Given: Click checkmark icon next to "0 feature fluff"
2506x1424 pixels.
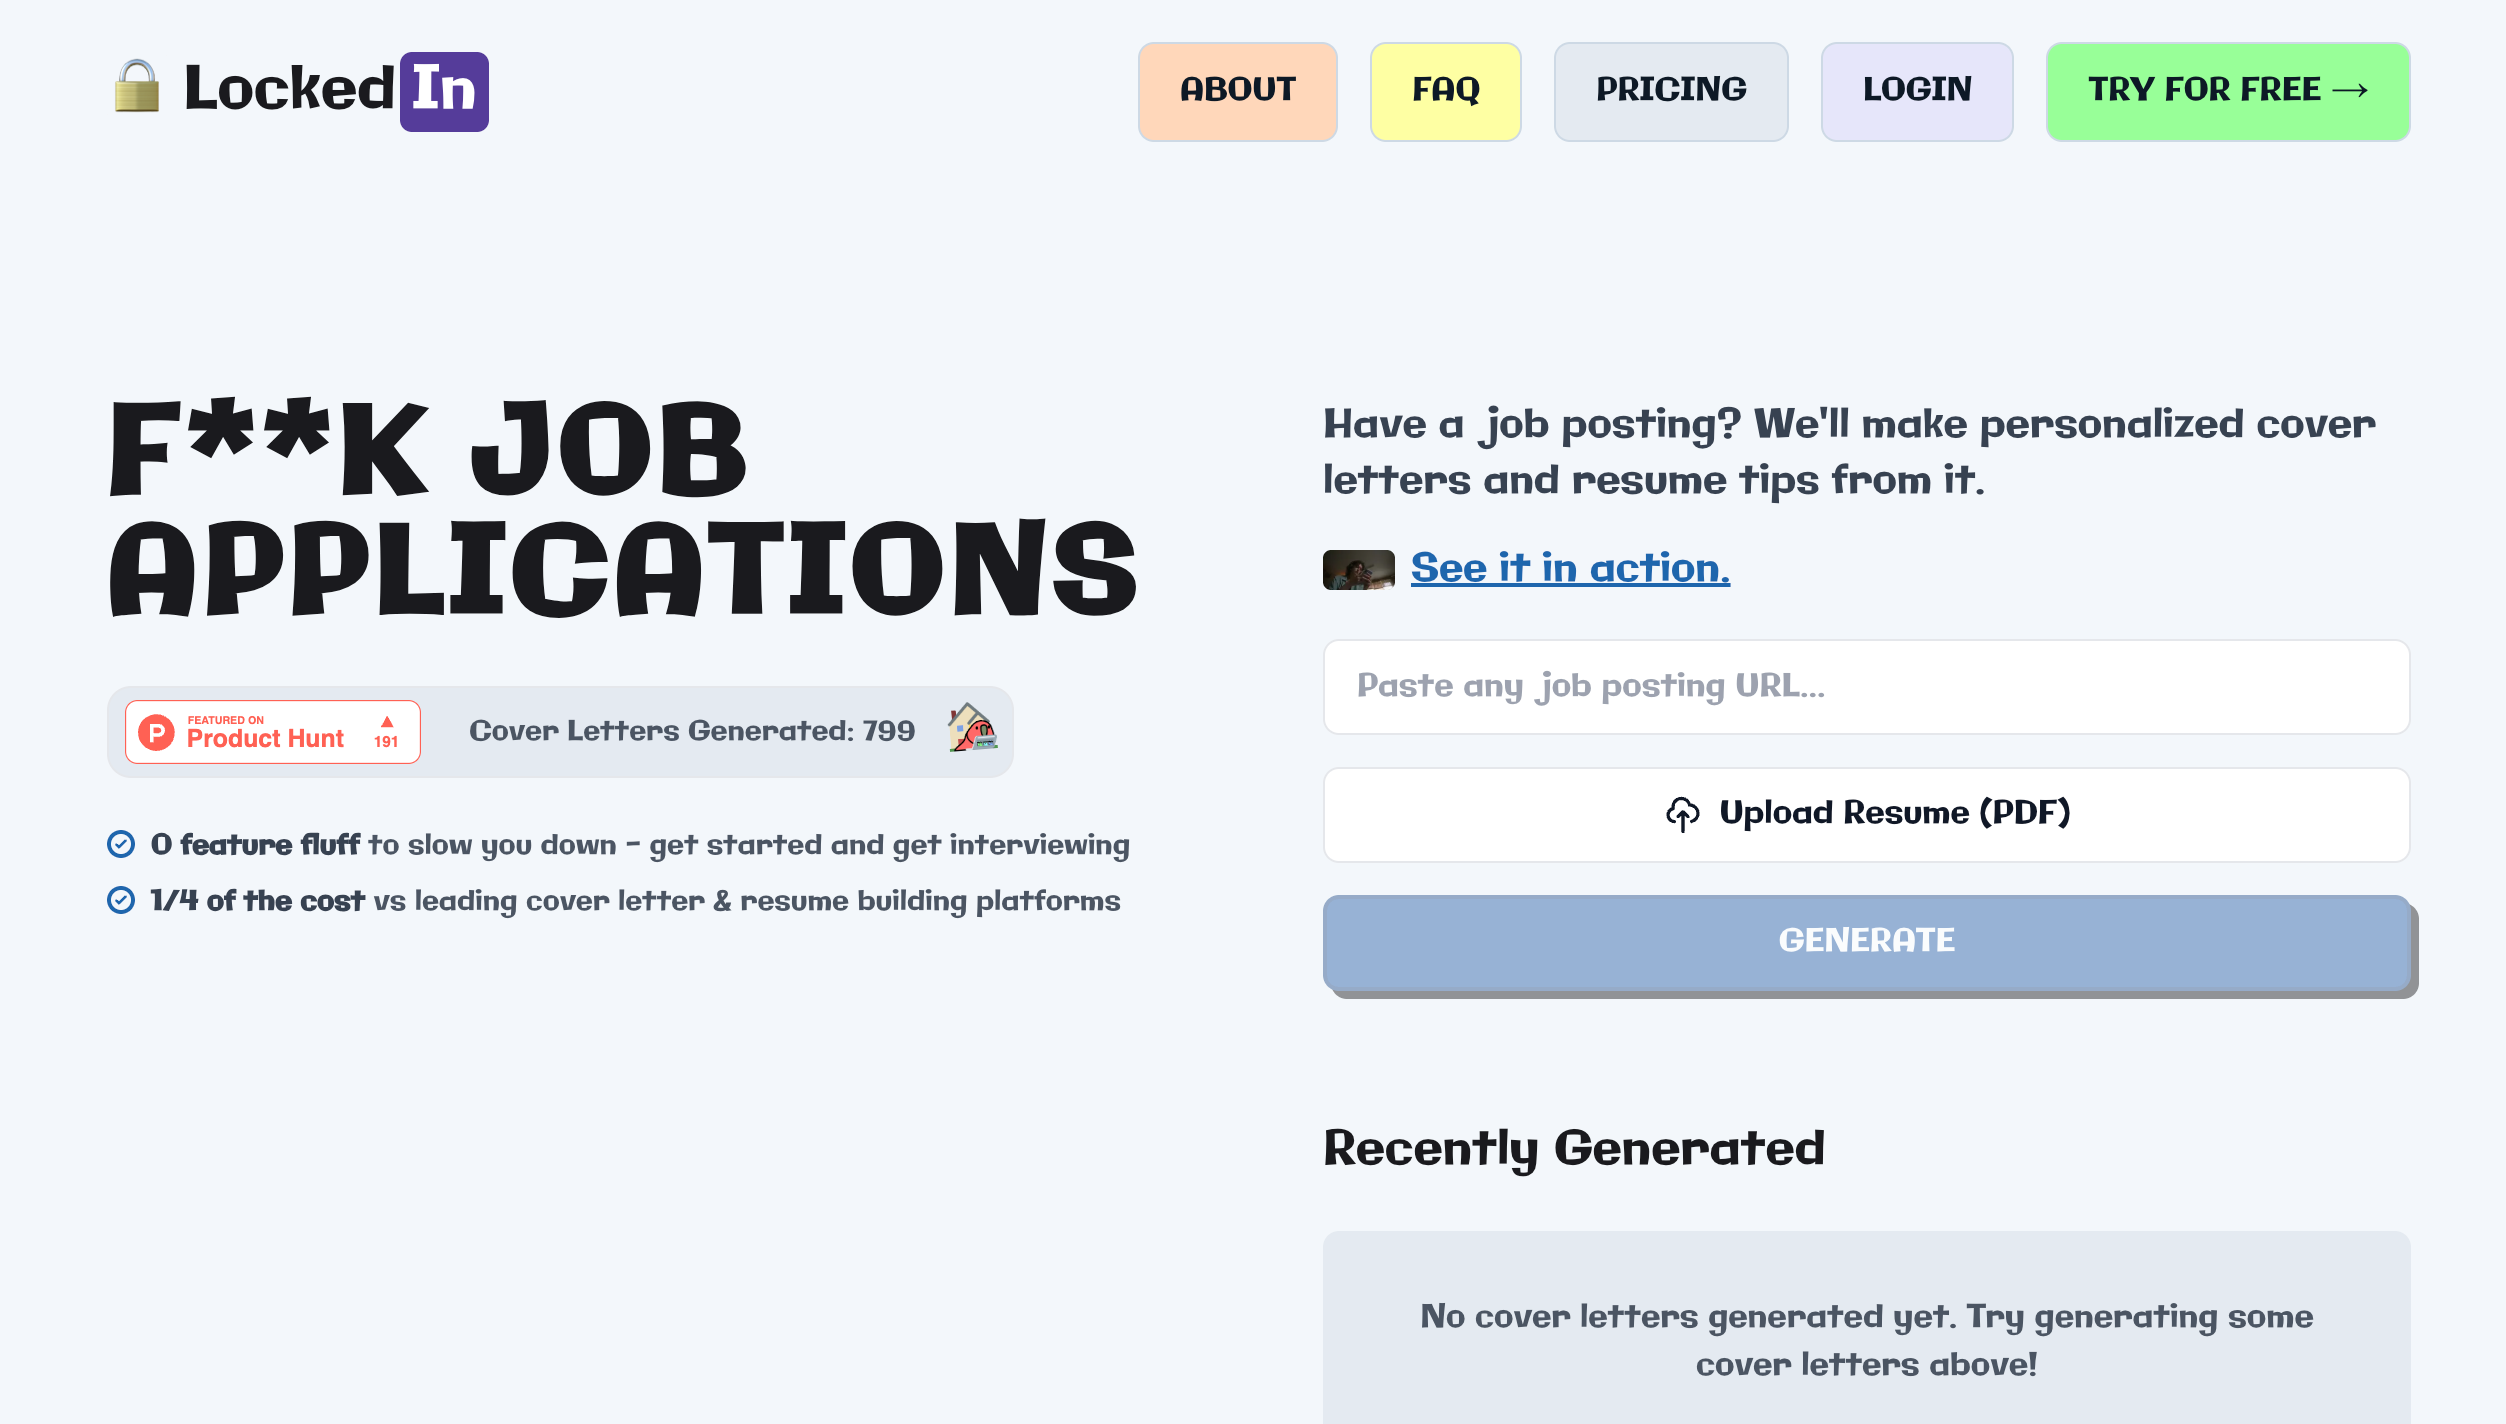Looking at the screenshot, I should click(x=121, y=845).
